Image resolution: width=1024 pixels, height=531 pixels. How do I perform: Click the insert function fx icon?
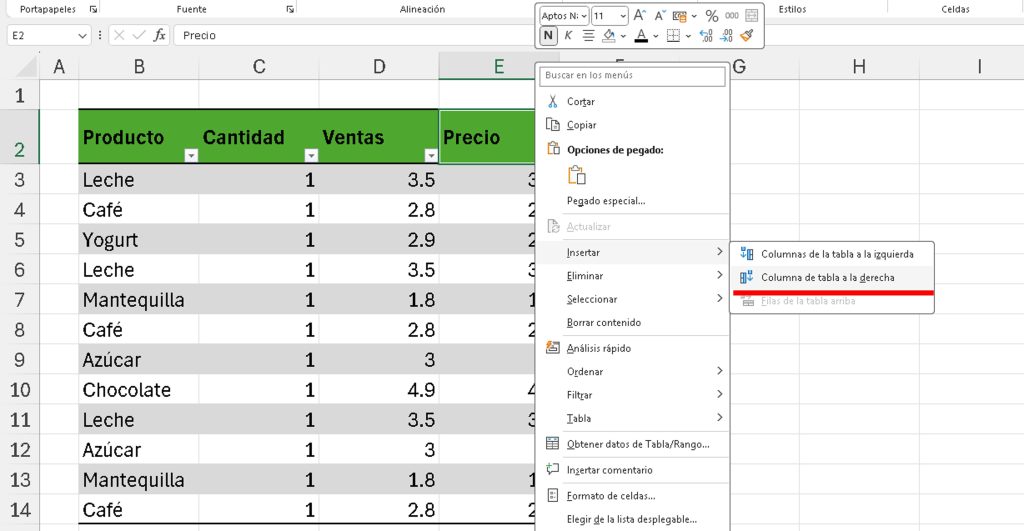[160, 35]
